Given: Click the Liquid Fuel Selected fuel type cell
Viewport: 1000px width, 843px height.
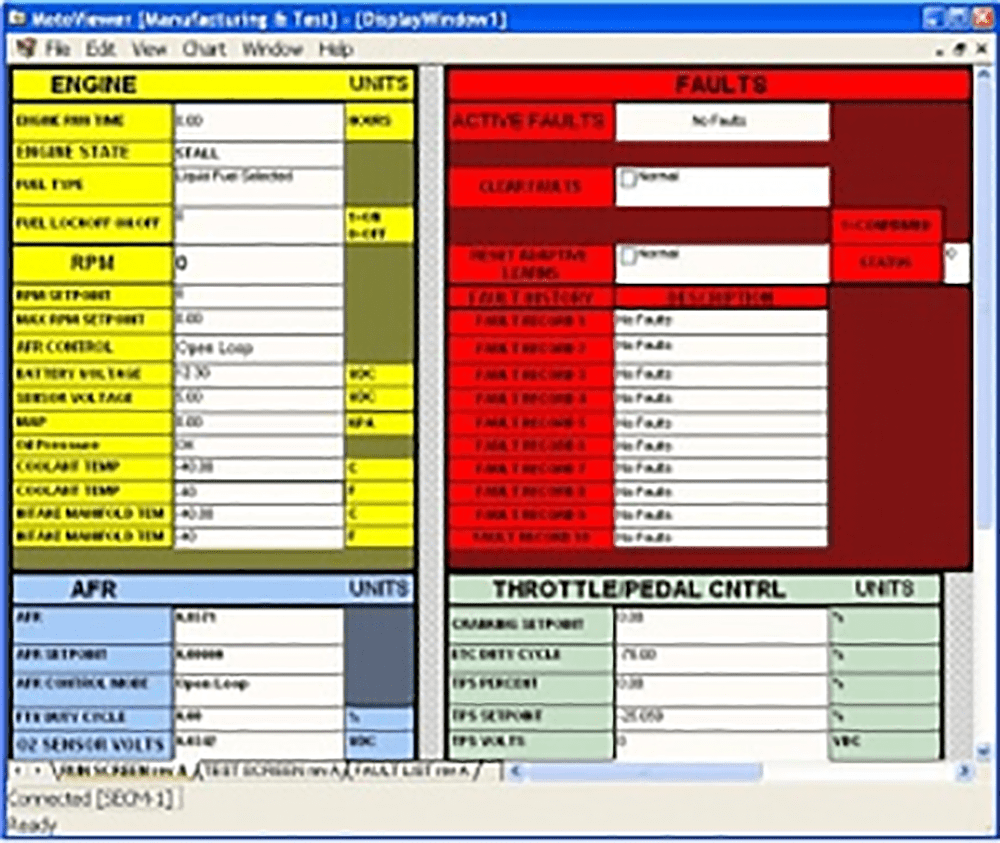Looking at the screenshot, I should click(258, 186).
